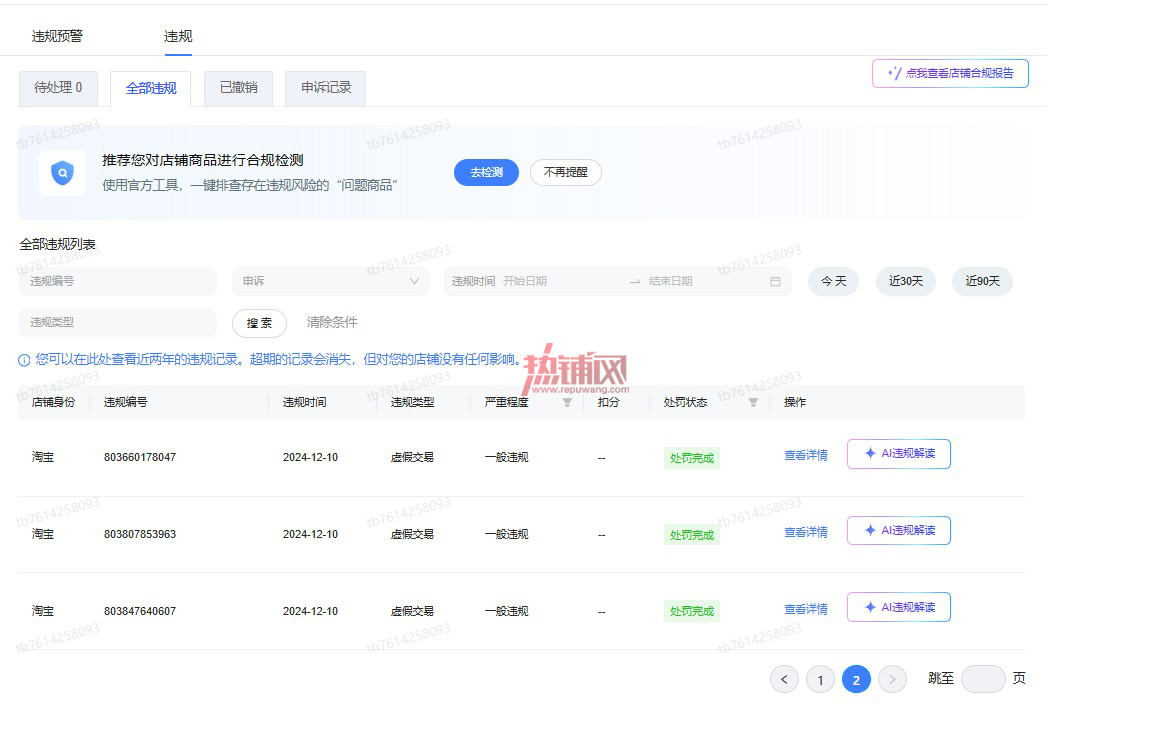
Task: Switch to the 违规预警 tab
Action: click(x=57, y=36)
